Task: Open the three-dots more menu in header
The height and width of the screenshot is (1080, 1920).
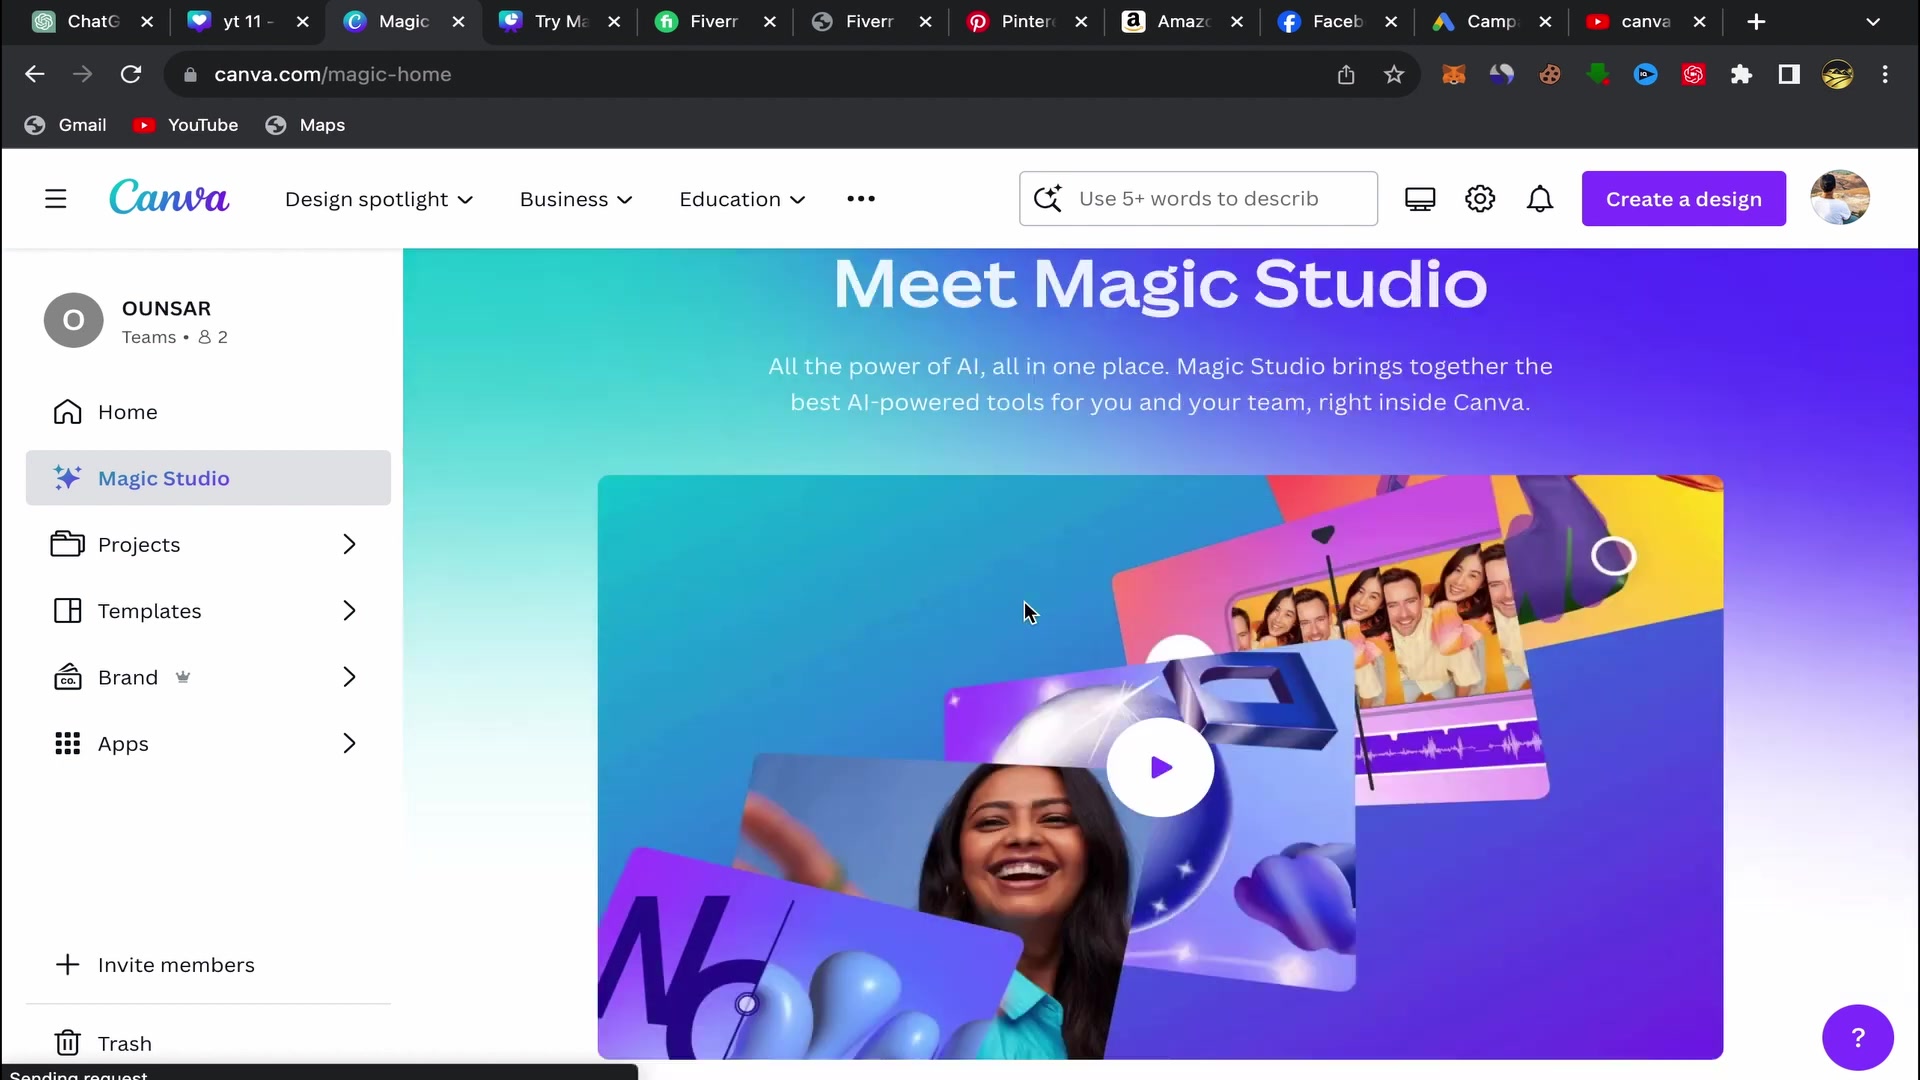Action: coord(861,199)
